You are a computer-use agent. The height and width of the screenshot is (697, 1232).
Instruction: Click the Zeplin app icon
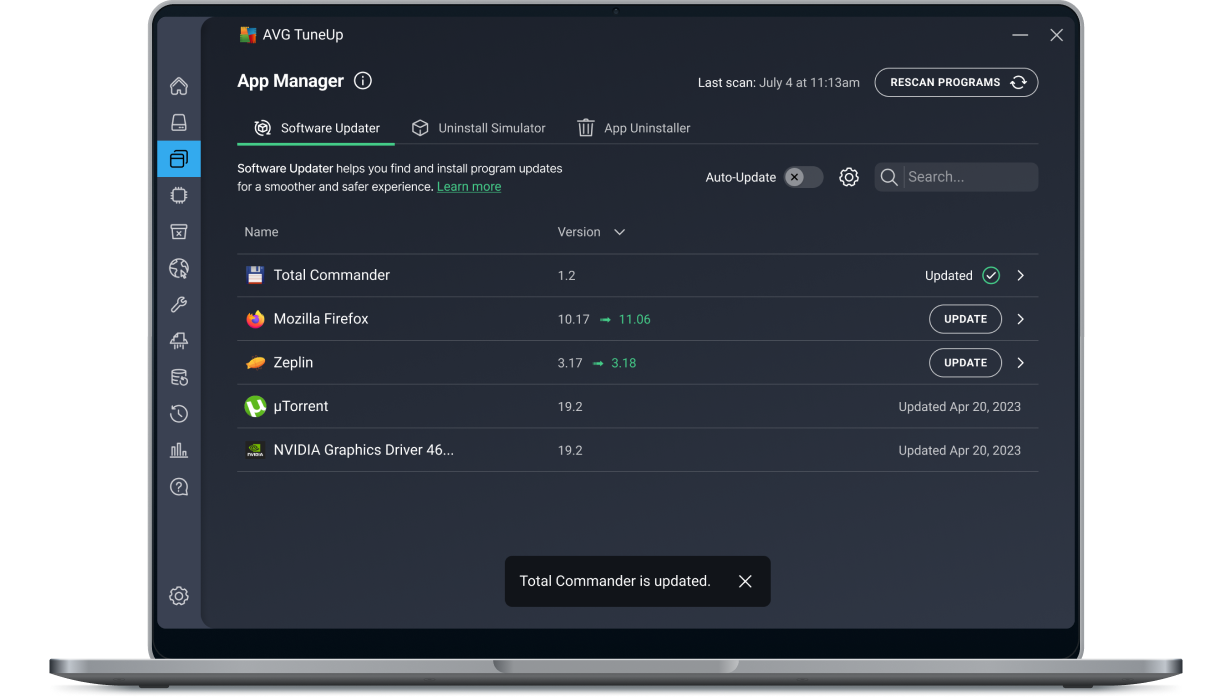click(x=255, y=363)
